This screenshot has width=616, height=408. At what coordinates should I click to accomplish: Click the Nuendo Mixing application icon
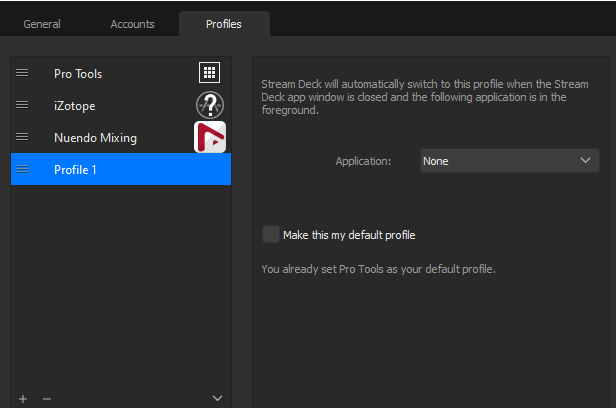tap(210, 137)
